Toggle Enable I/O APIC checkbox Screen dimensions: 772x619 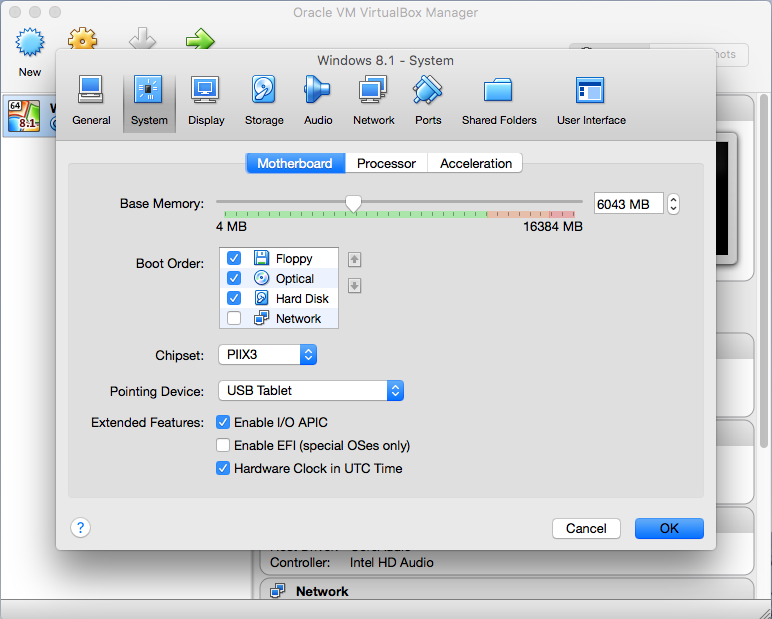223,422
